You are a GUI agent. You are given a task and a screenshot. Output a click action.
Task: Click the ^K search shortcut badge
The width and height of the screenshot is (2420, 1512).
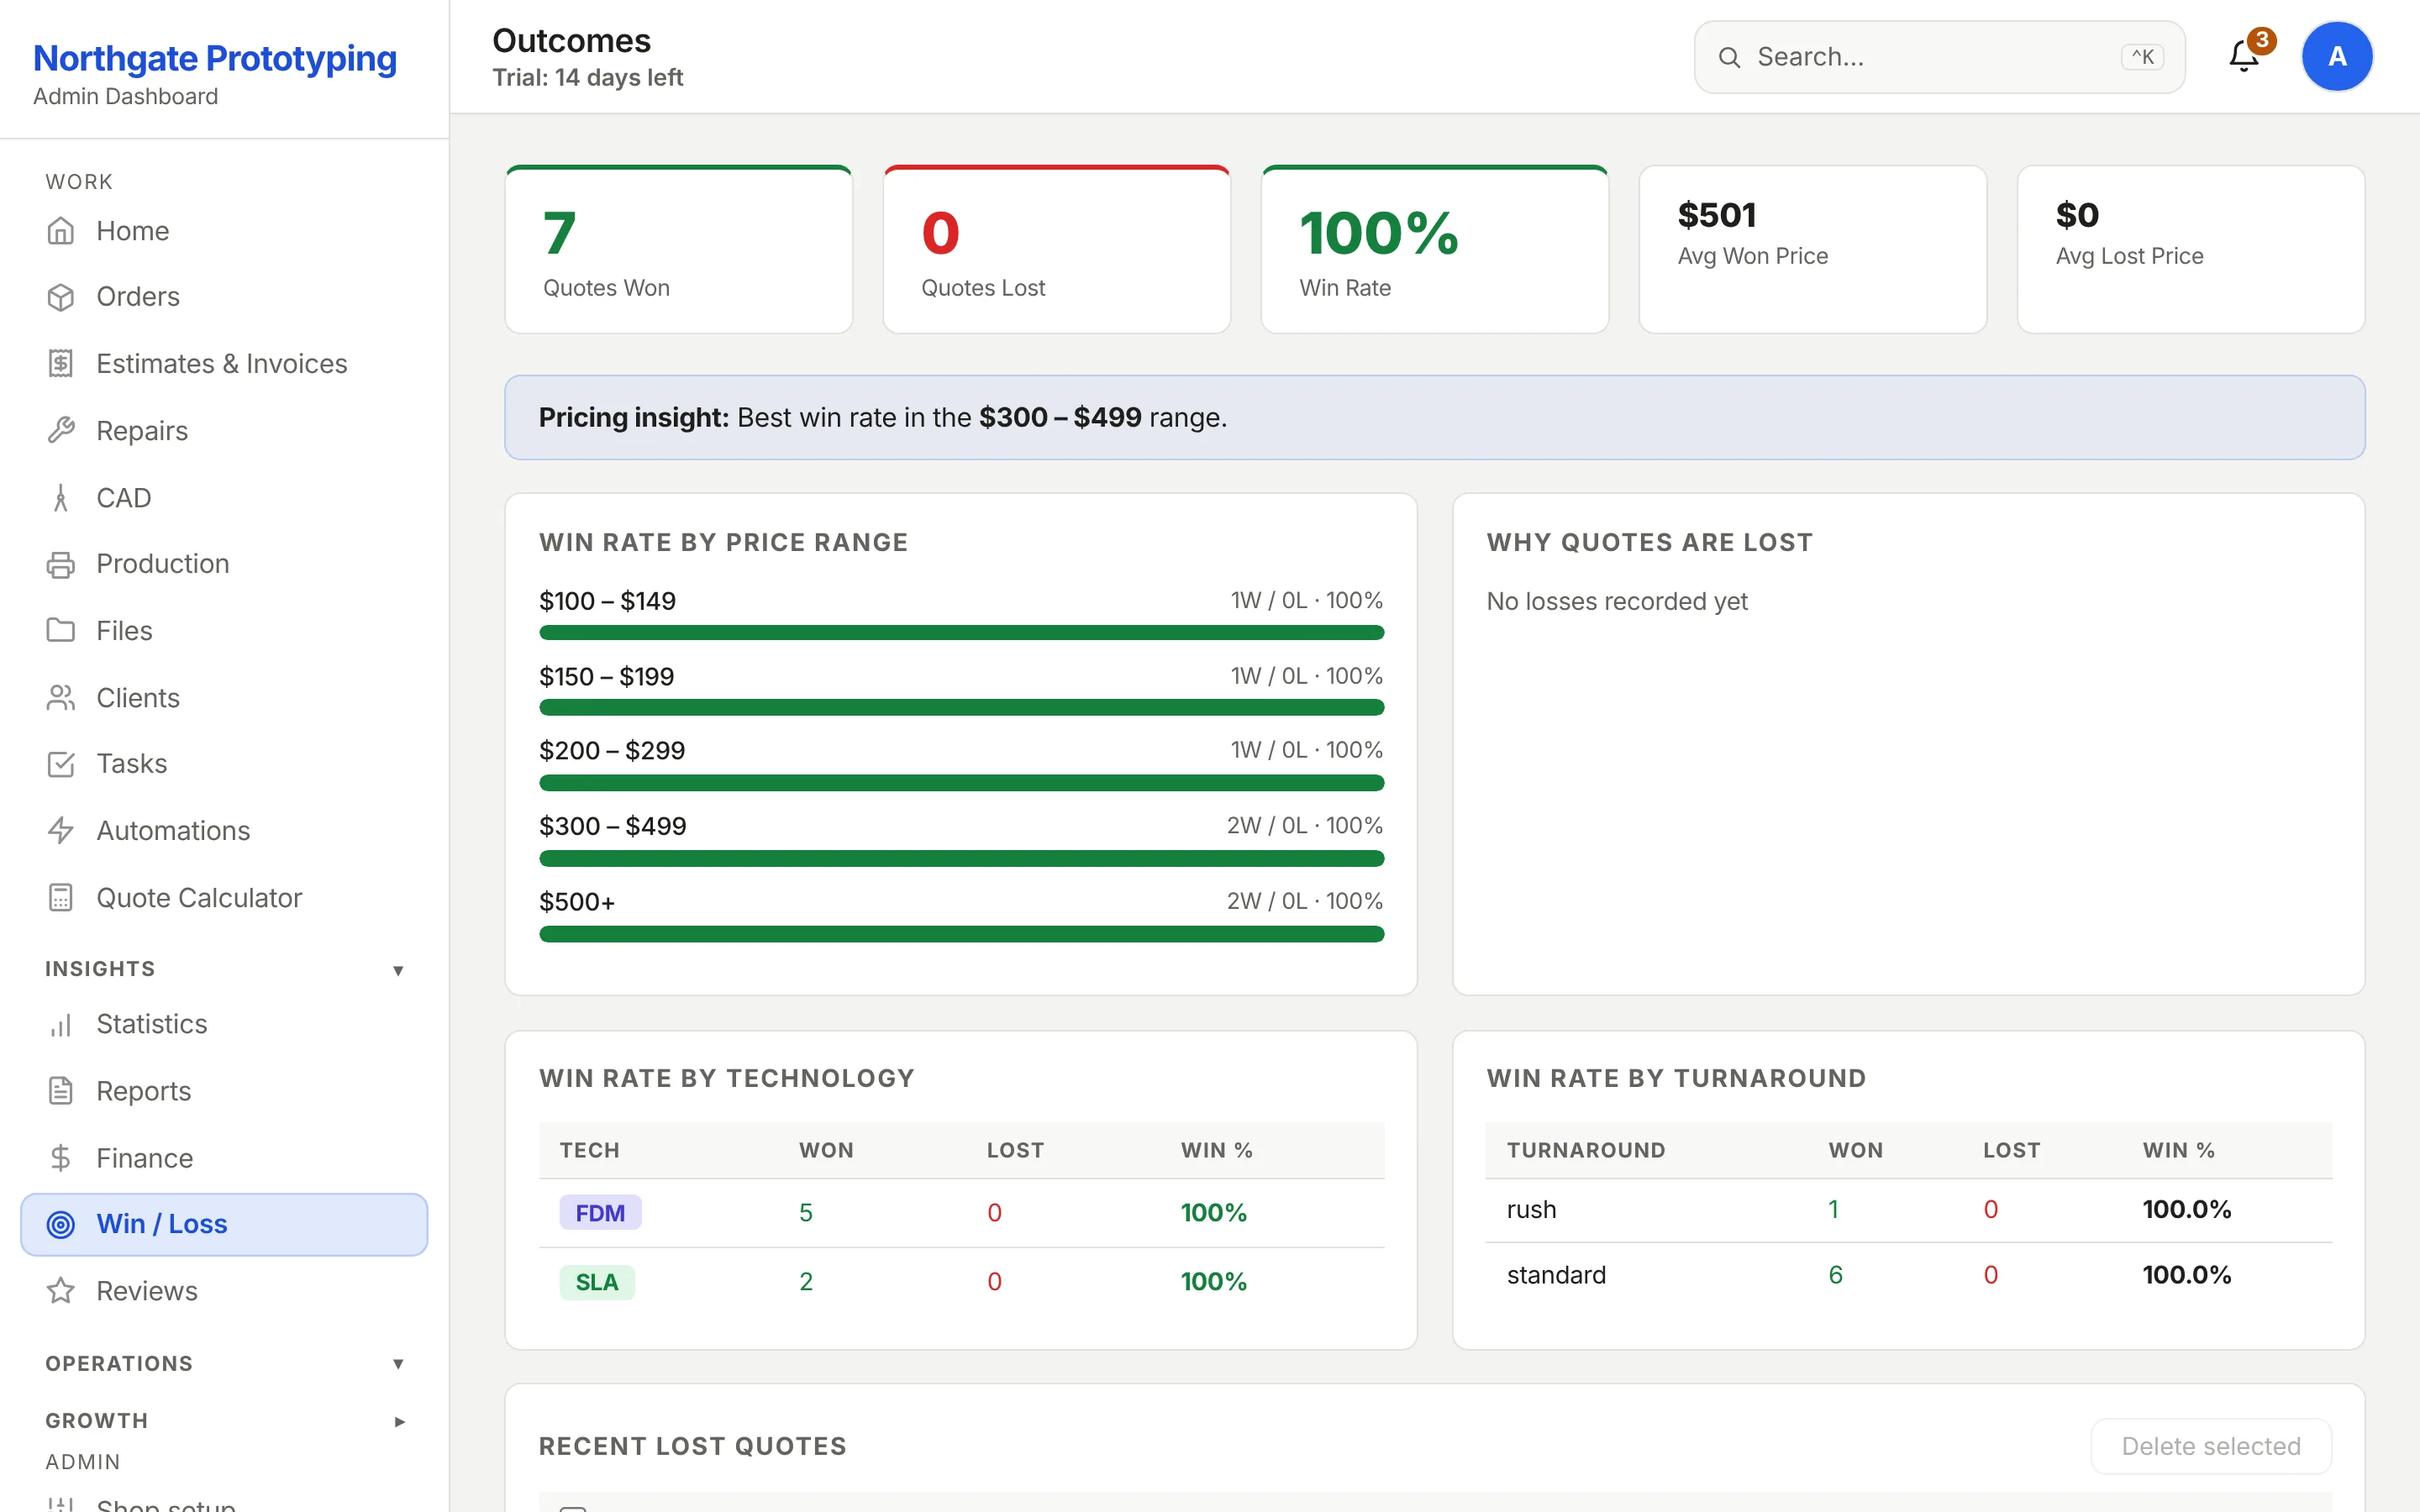[2142, 57]
